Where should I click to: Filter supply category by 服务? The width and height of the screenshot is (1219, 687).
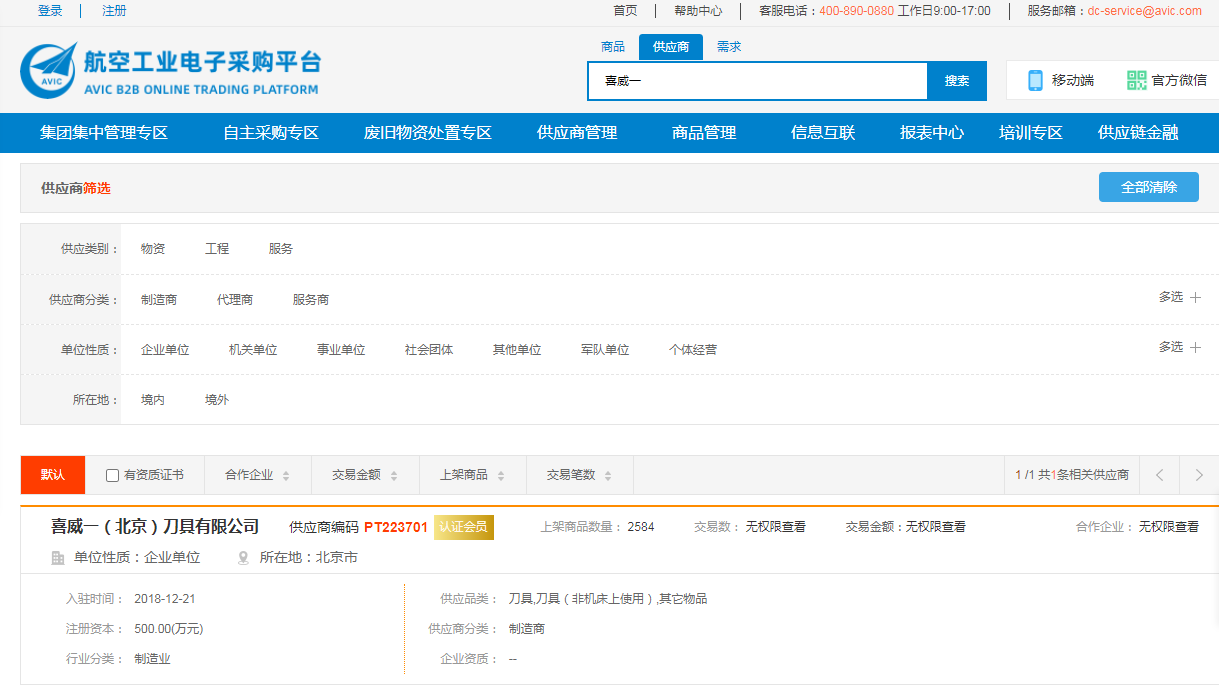[281, 249]
